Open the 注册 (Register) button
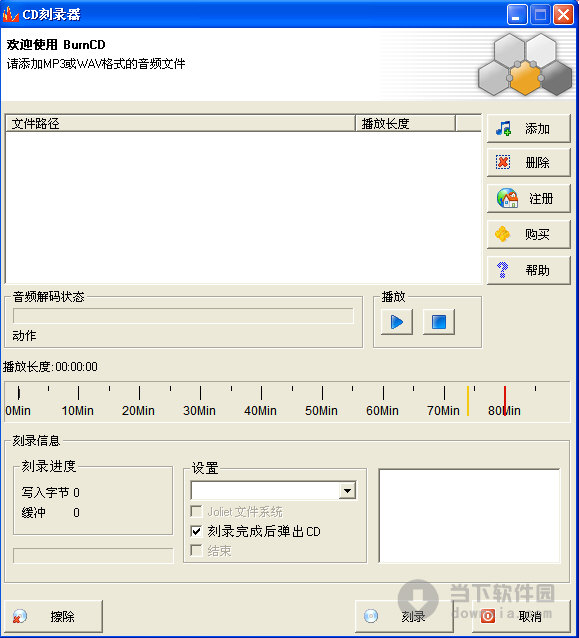 529,198
